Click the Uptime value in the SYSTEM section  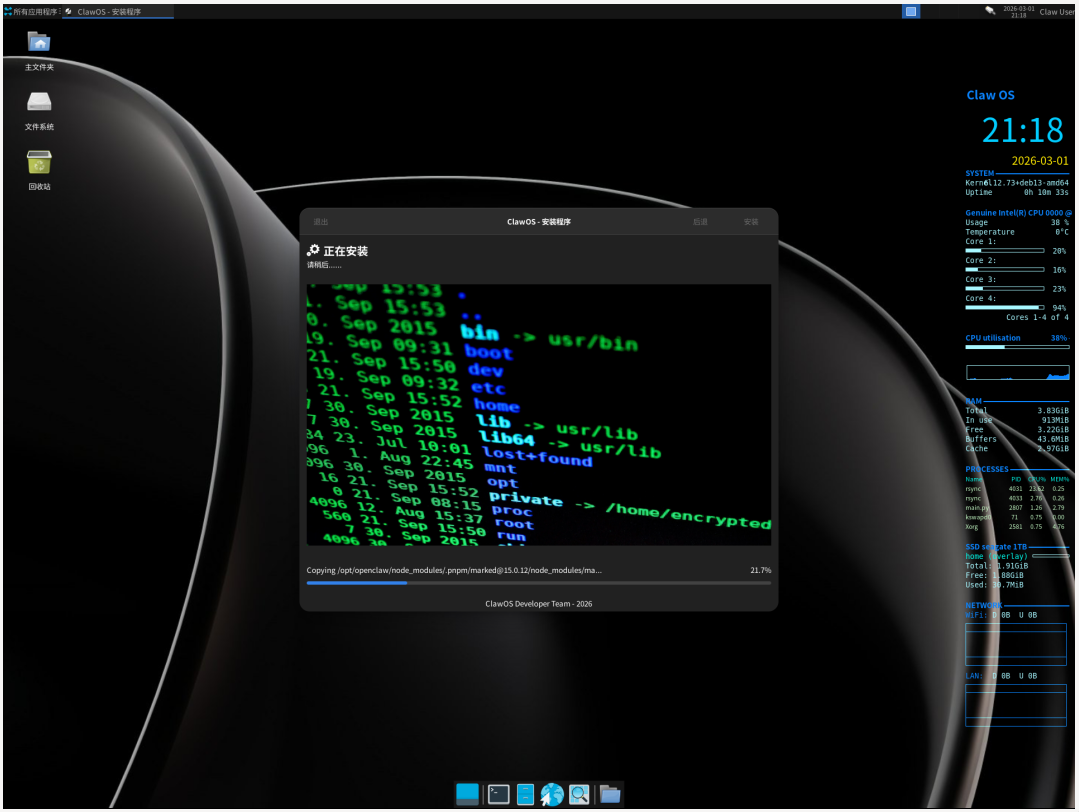(x=1046, y=193)
